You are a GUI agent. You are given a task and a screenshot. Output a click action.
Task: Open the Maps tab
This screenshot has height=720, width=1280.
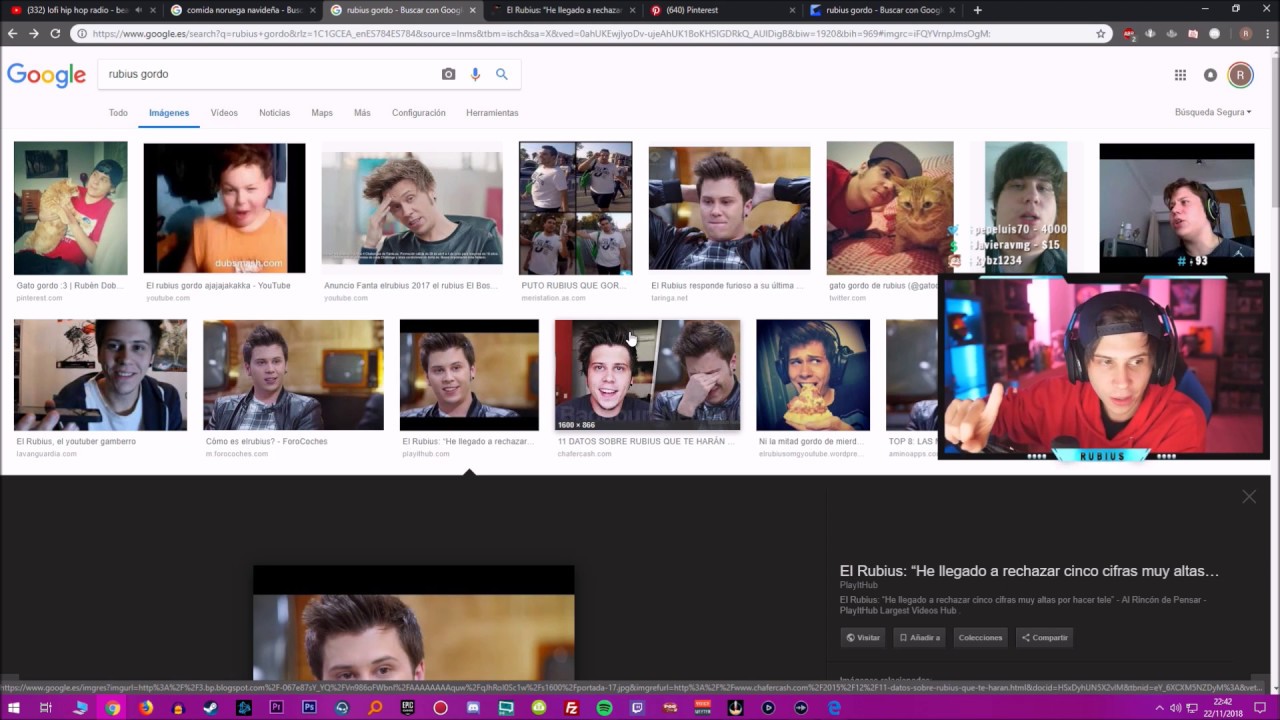[322, 113]
